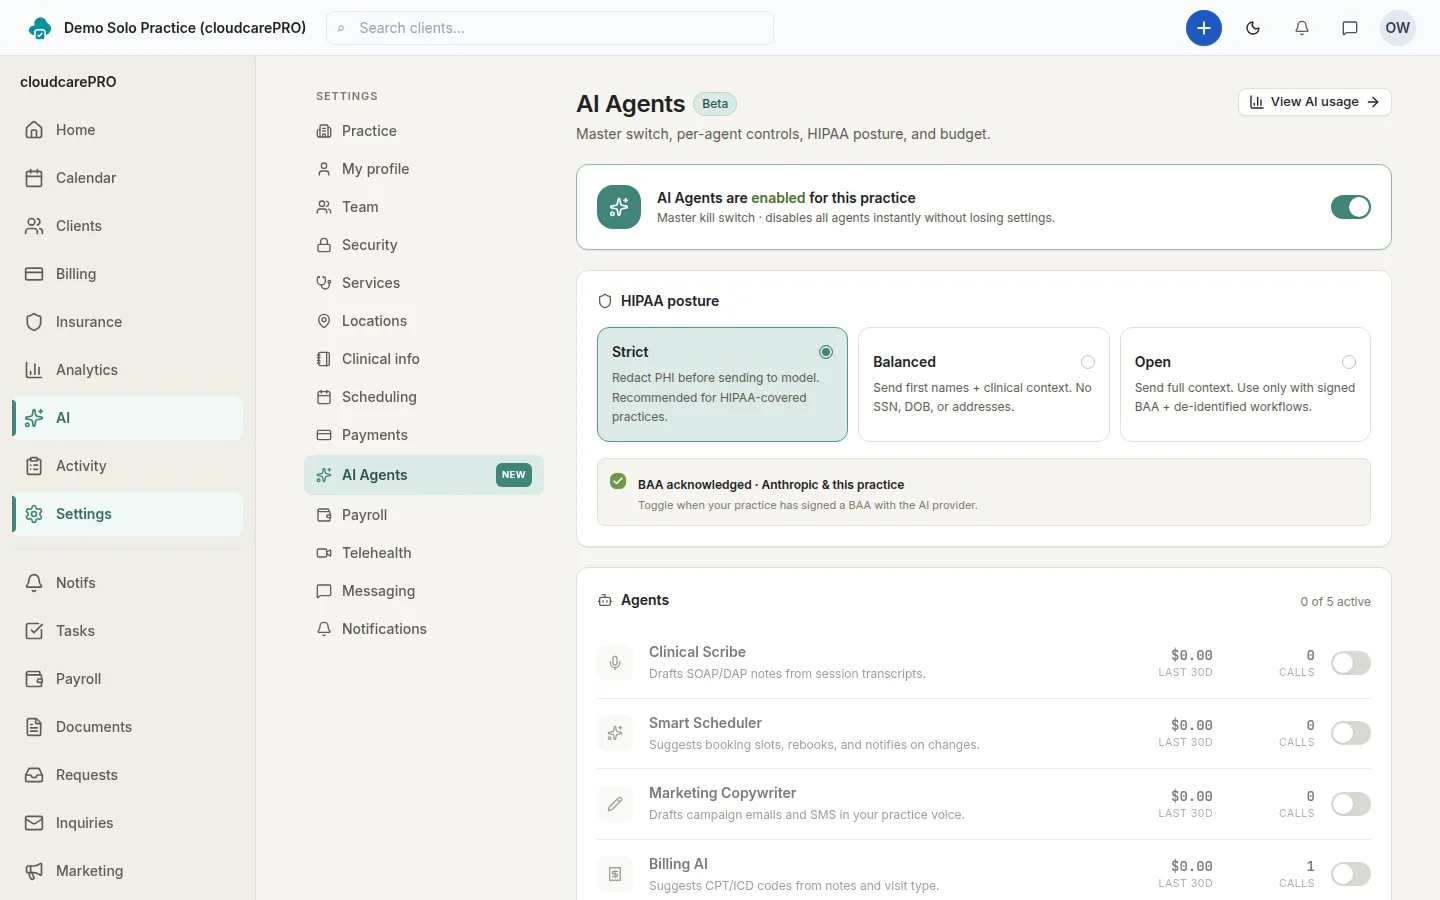Click the Payroll wallet icon in main sidebar
Image resolution: width=1440 pixels, height=900 pixels.
34,679
